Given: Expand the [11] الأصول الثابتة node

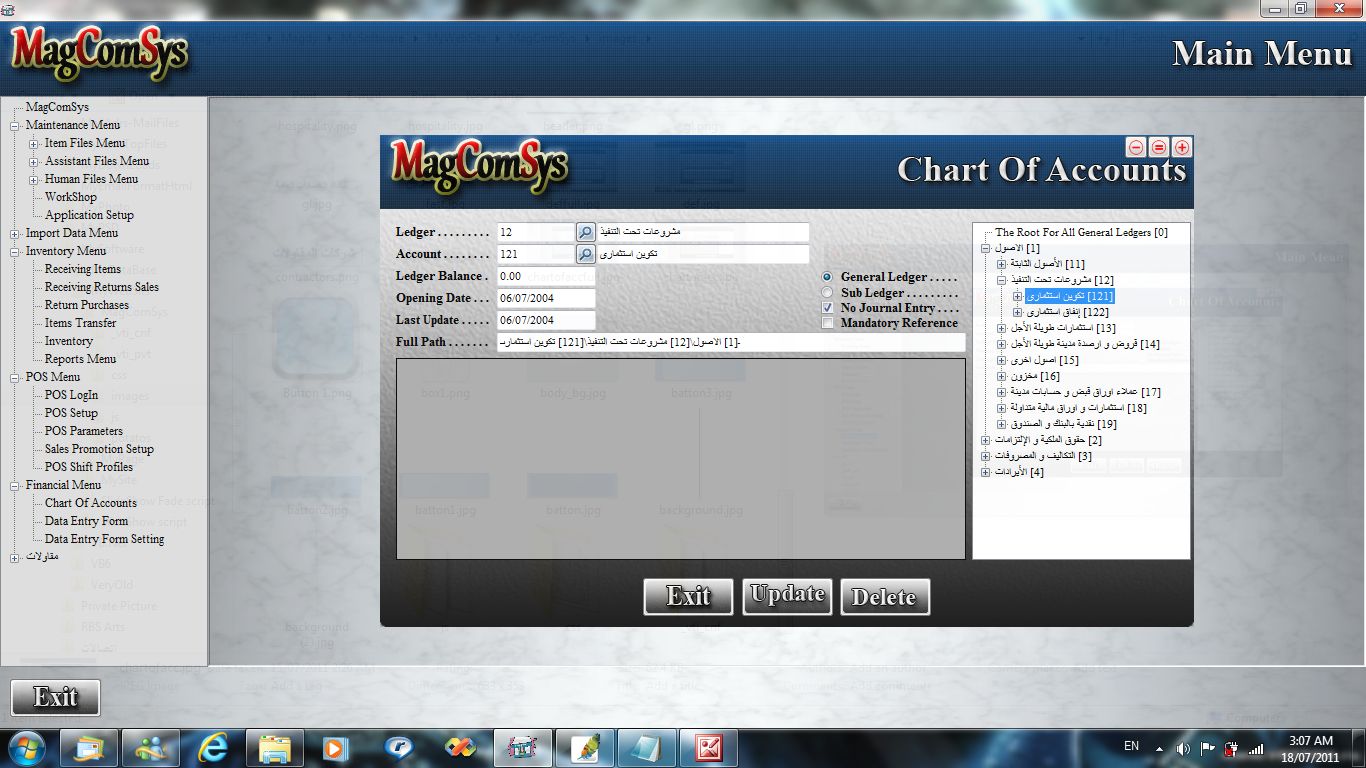Looking at the screenshot, I should click(1001, 264).
